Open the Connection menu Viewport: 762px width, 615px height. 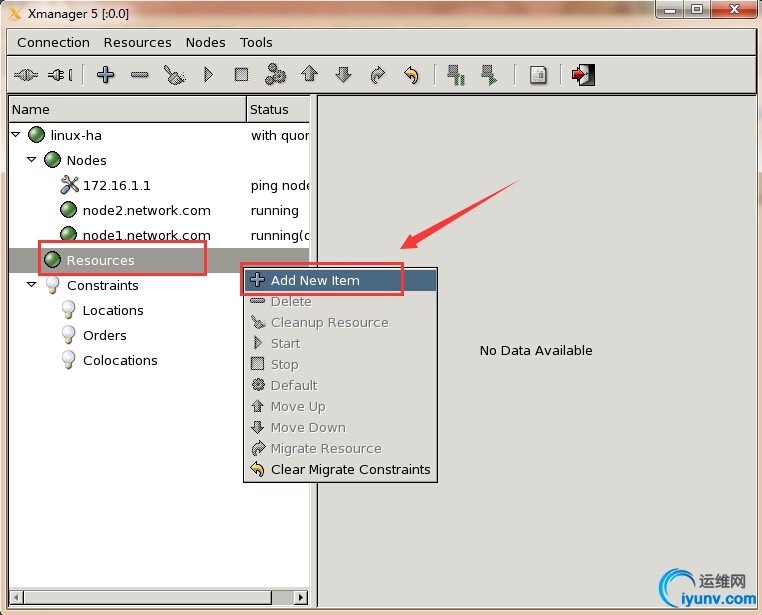pos(53,43)
